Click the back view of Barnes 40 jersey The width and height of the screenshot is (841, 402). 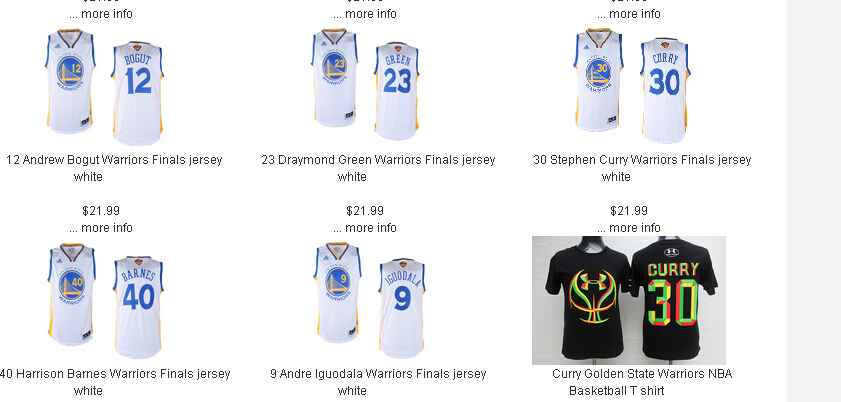138,307
